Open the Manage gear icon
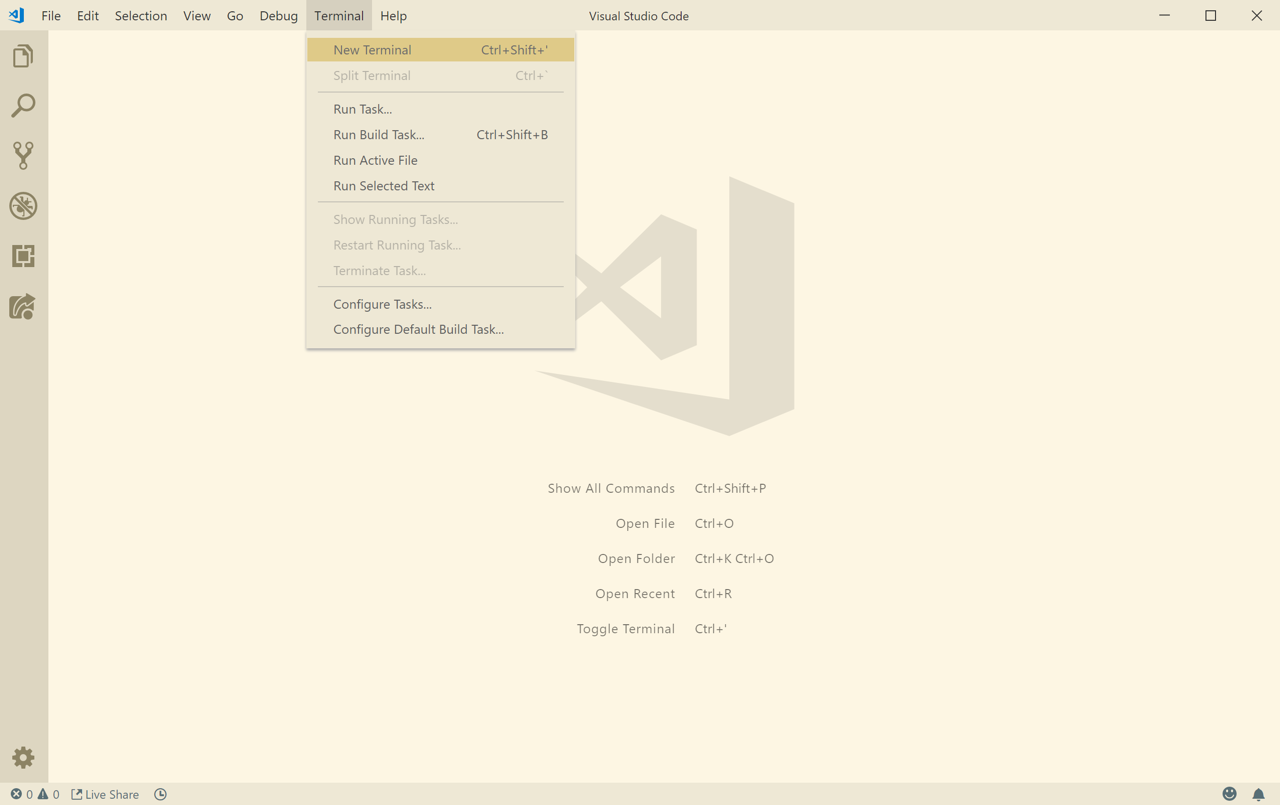Screen dimensions: 1280x805 pos(23,758)
